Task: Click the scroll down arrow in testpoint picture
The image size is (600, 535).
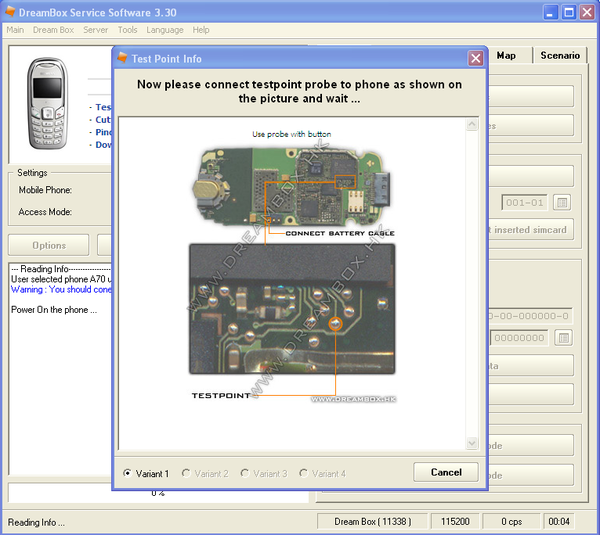Action: point(472,442)
